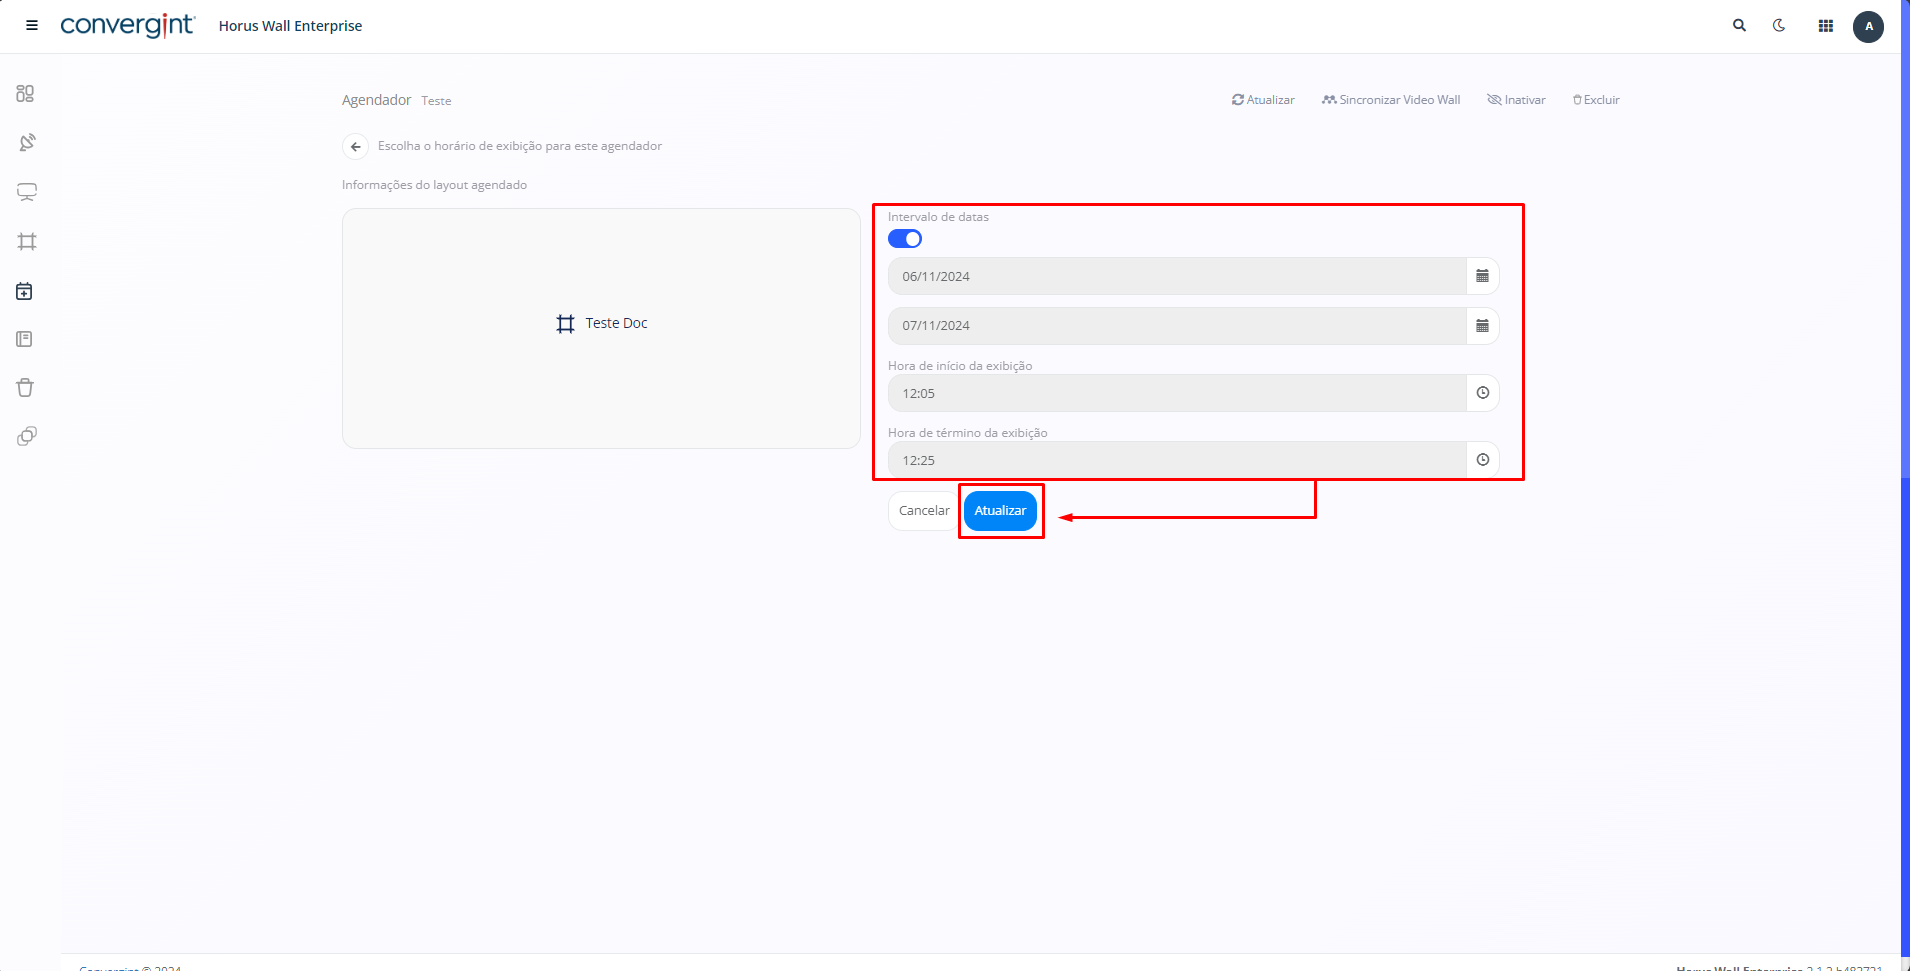Click Sincronizar Video Wall in header
This screenshot has width=1910, height=971.
click(1391, 100)
